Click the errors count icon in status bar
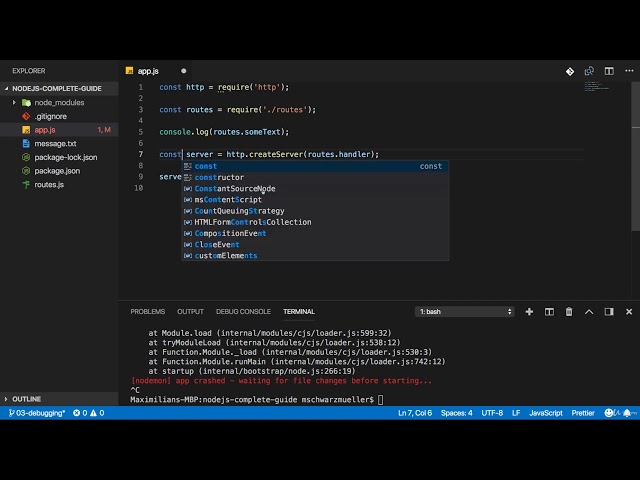The height and width of the screenshot is (480, 640). 76,413
